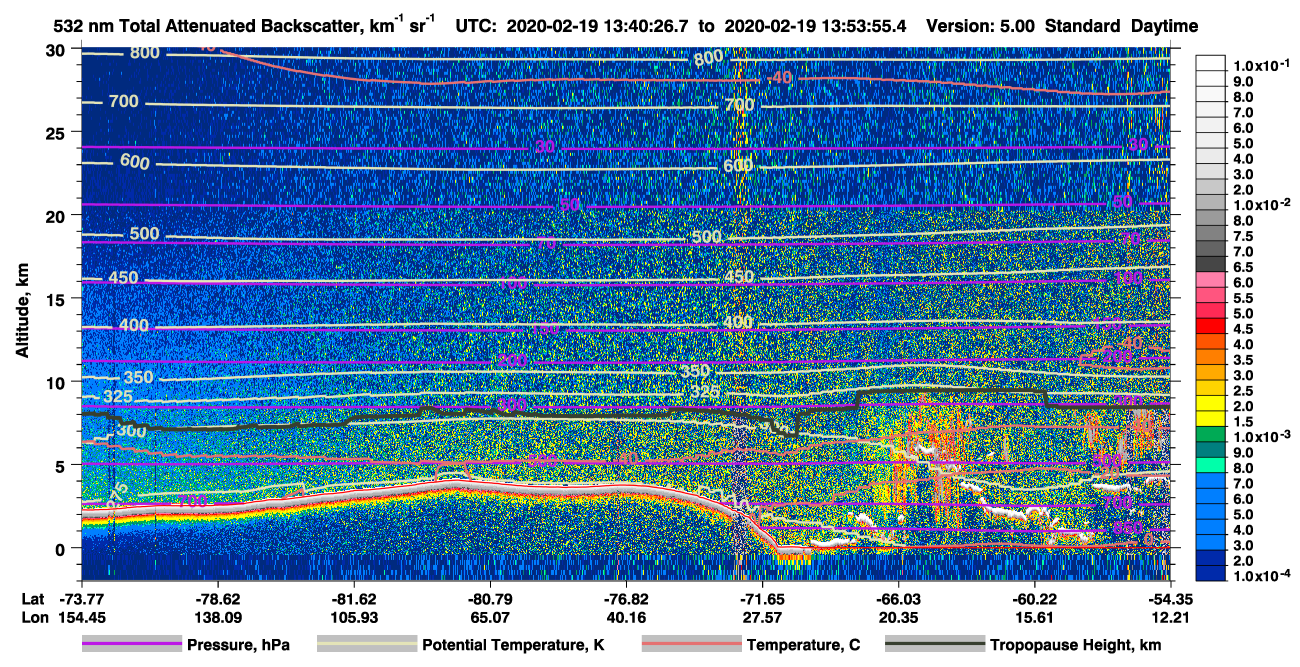Click the longitude value 105.93
This screenshot has width=1300, height=667.
point(354,618)
